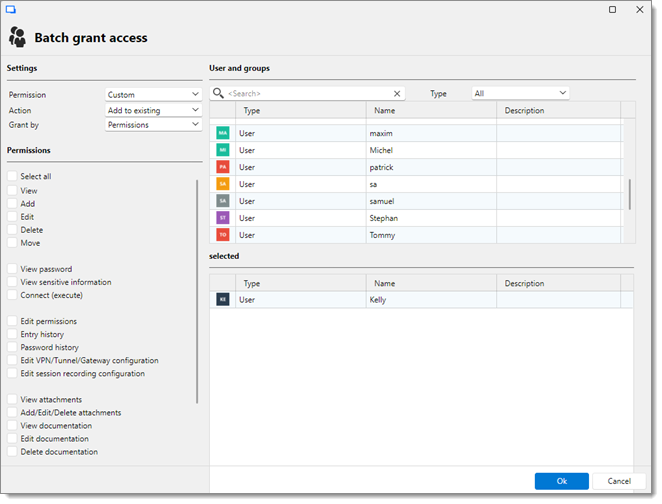Click samuel's gray SA avatar icon
This screenshot has height=504, width=662.
pyautogui.click(x=222, y=201)
